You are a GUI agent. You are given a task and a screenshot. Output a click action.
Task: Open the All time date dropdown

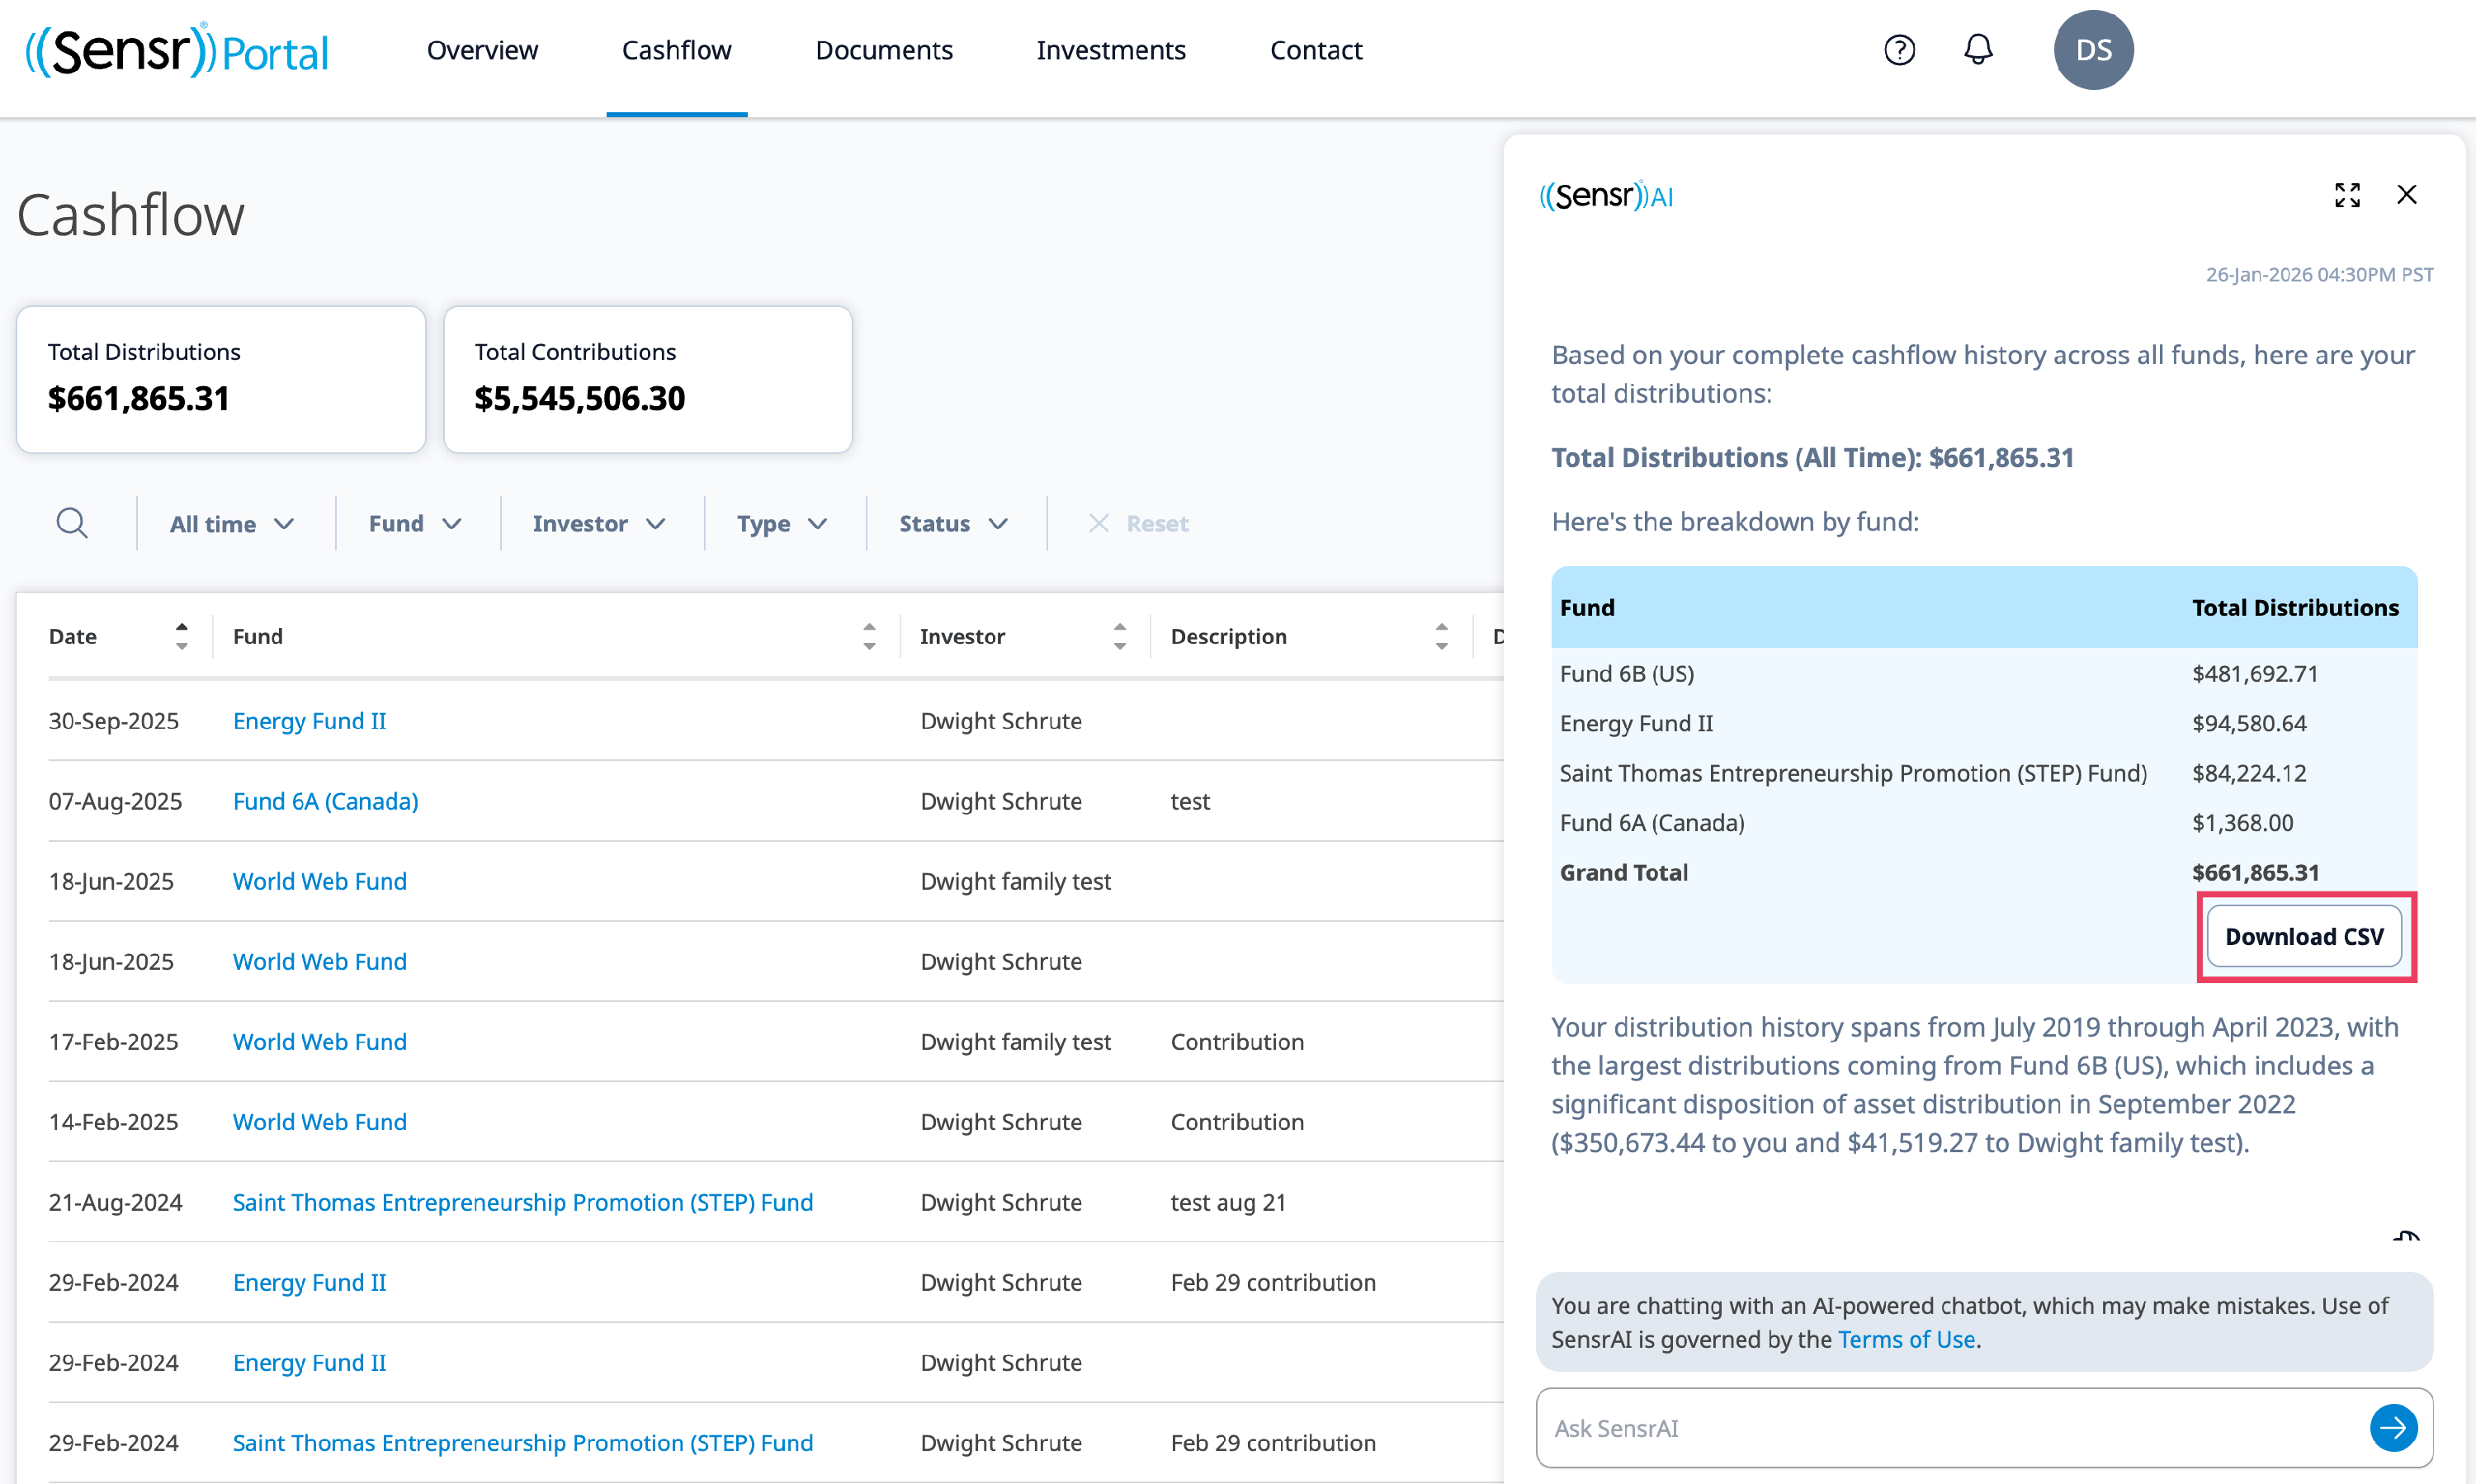coord(232,524)
